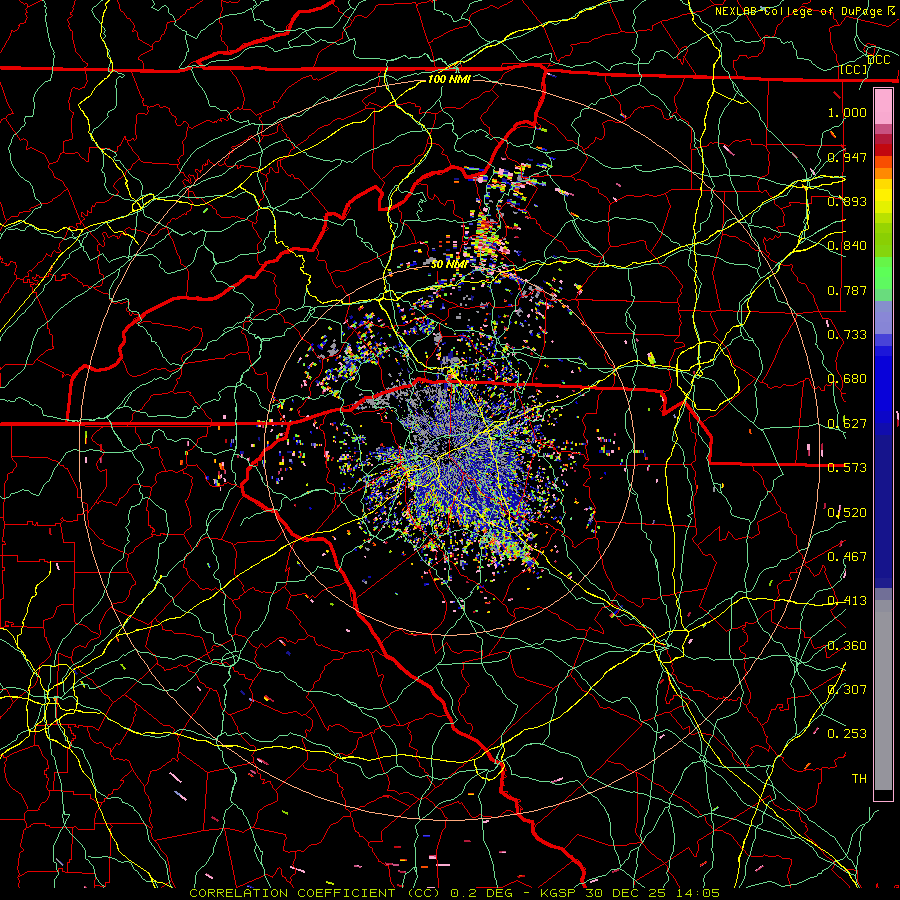
Task: Click the 50 NMI range ring label
Action: coord(449,264)
